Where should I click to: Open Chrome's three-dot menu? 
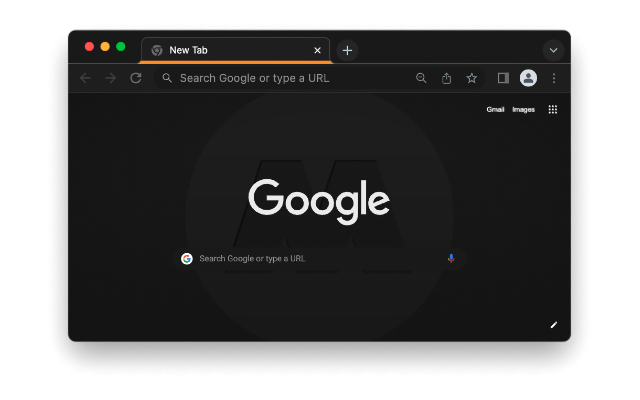[x=554, y=78]
